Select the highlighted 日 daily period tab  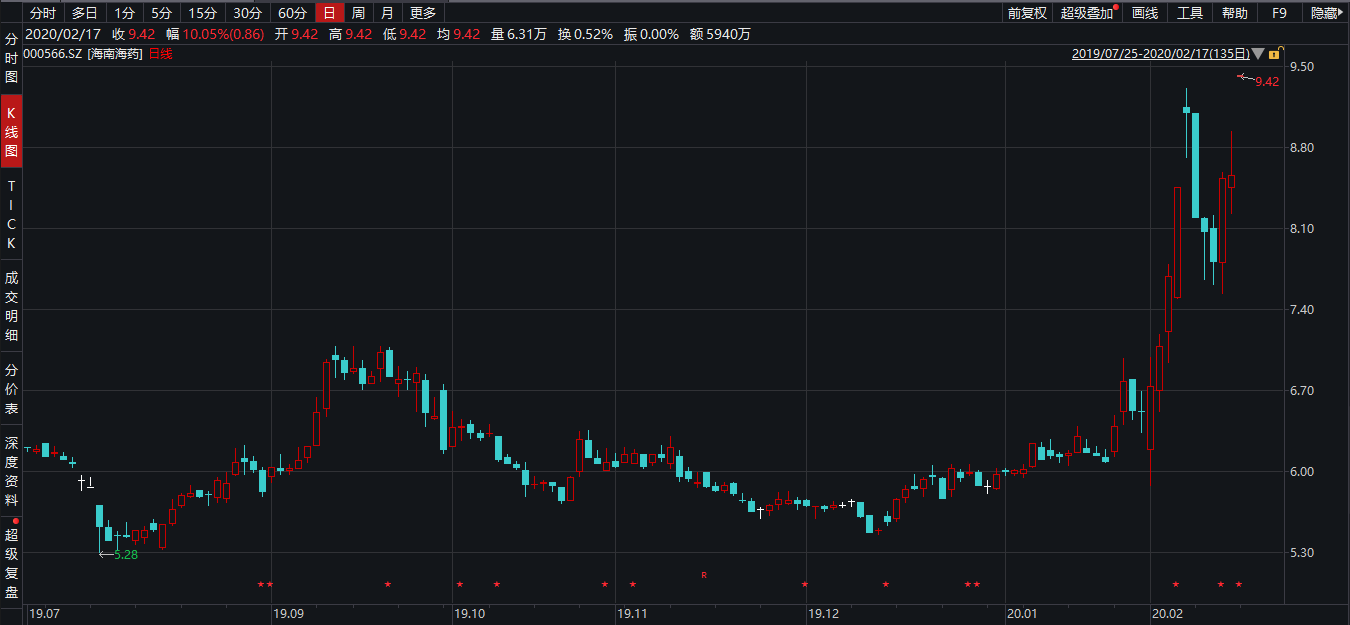click(x=329, y=13)
